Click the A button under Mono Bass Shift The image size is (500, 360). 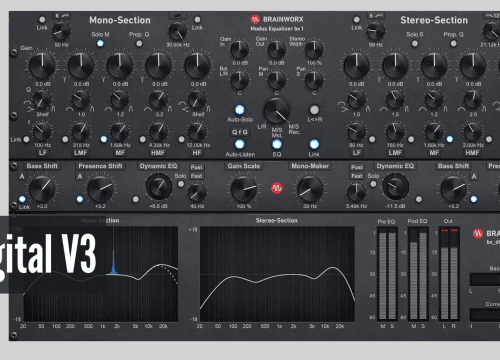pos(22,176)
